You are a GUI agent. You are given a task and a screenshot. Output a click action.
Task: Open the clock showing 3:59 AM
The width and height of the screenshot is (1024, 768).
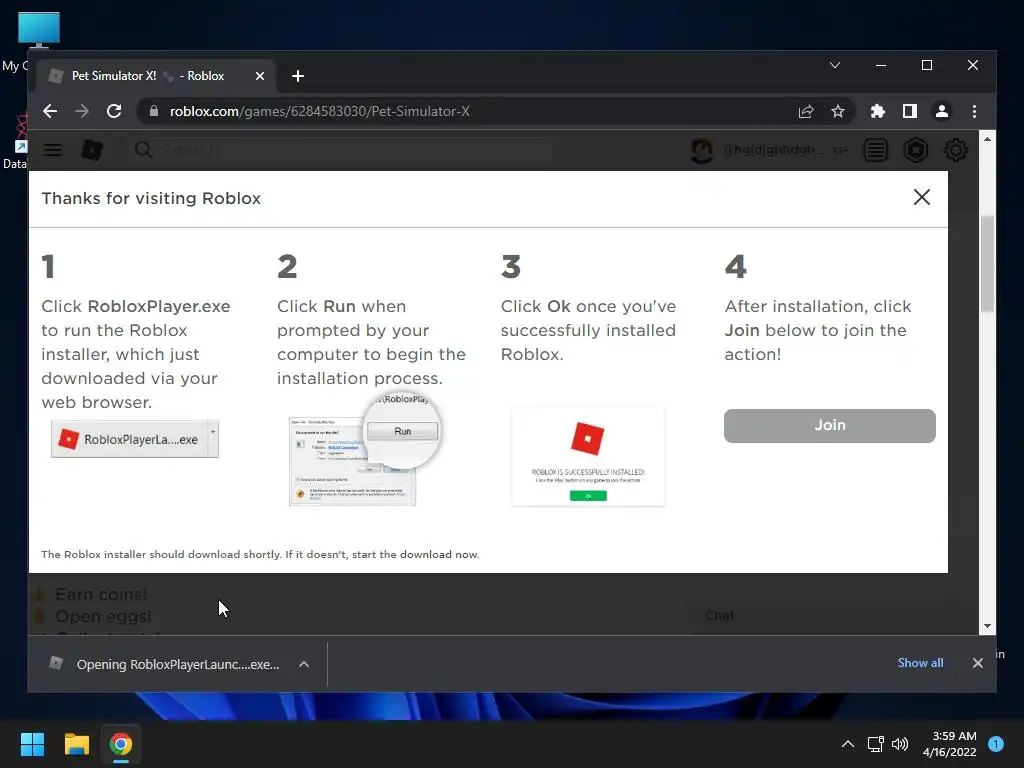(x=950, y=744)
